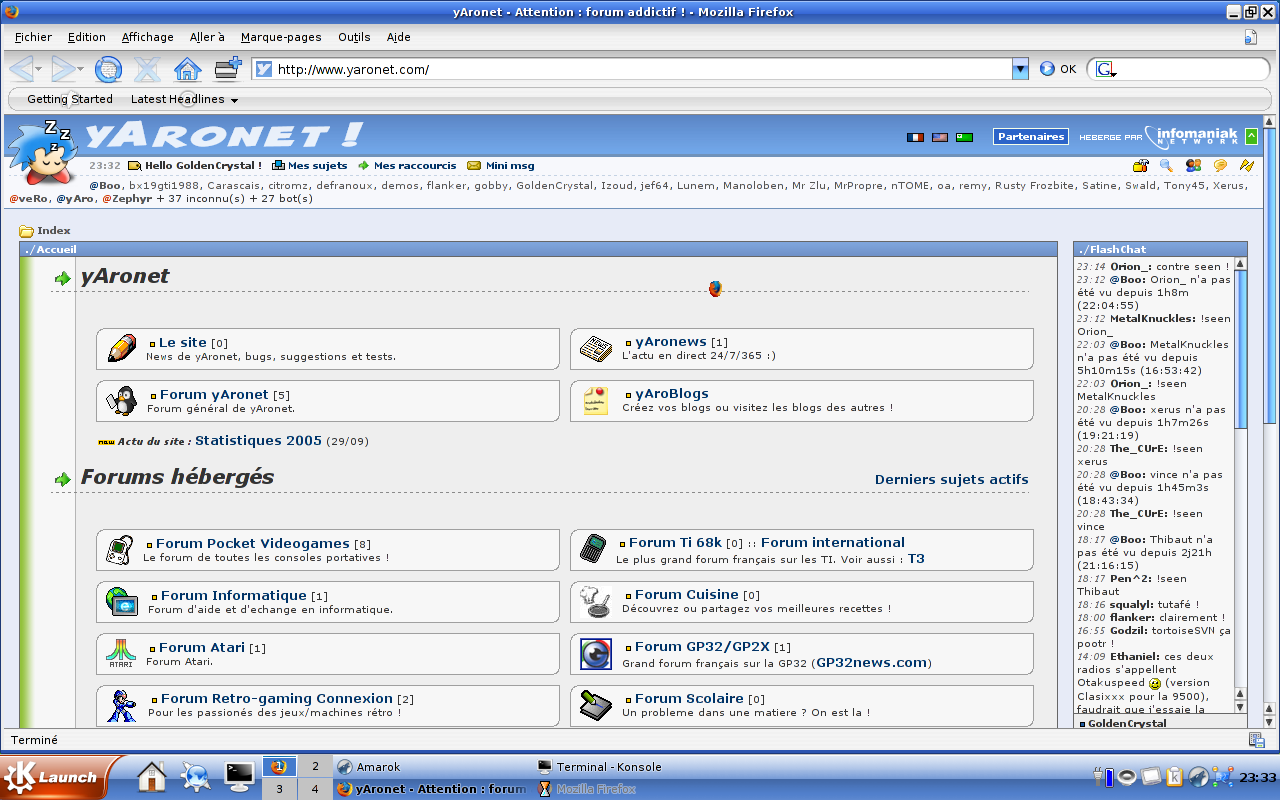
Task: Click the handheld console icon of Pocket Videogames
Action: click(x=119, y=550)
